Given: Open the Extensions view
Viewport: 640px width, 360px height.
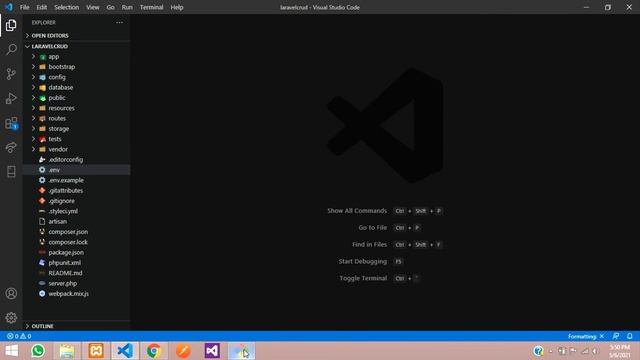Looking at the screenshot, I should 11,123.
